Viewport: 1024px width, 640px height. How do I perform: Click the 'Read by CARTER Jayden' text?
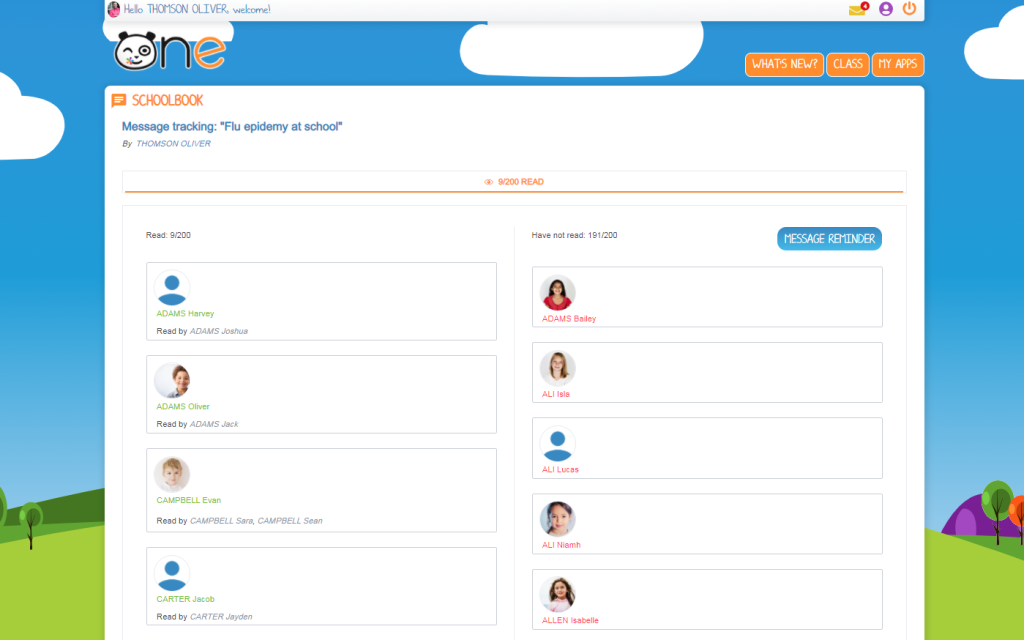(204, 617)
